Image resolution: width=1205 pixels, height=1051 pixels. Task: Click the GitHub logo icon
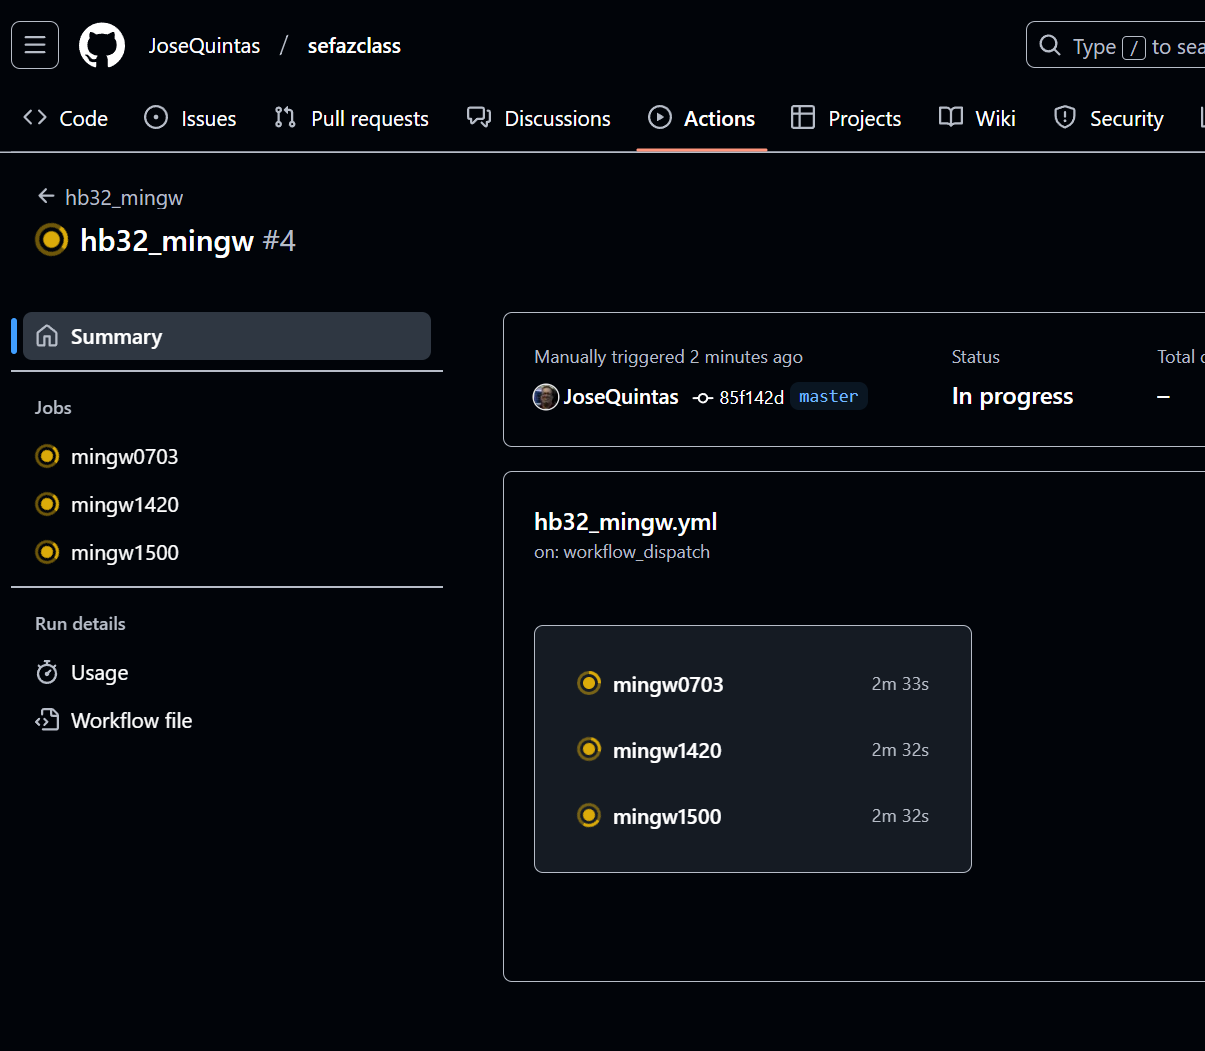tap(102, 45)
